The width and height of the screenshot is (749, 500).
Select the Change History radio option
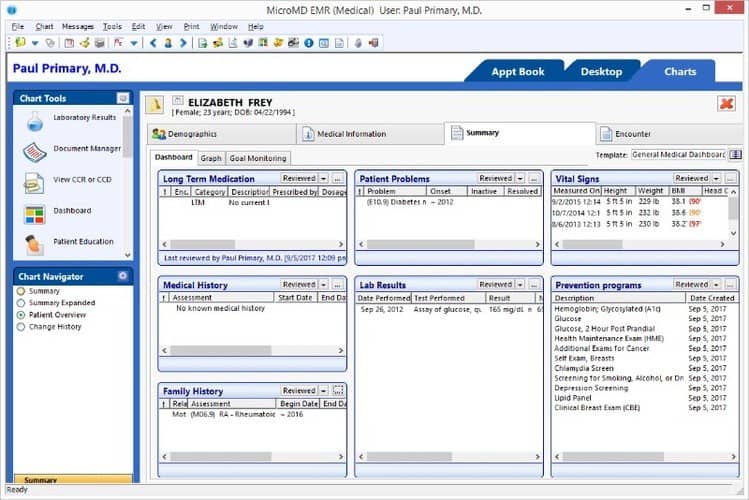click(21, 327)
